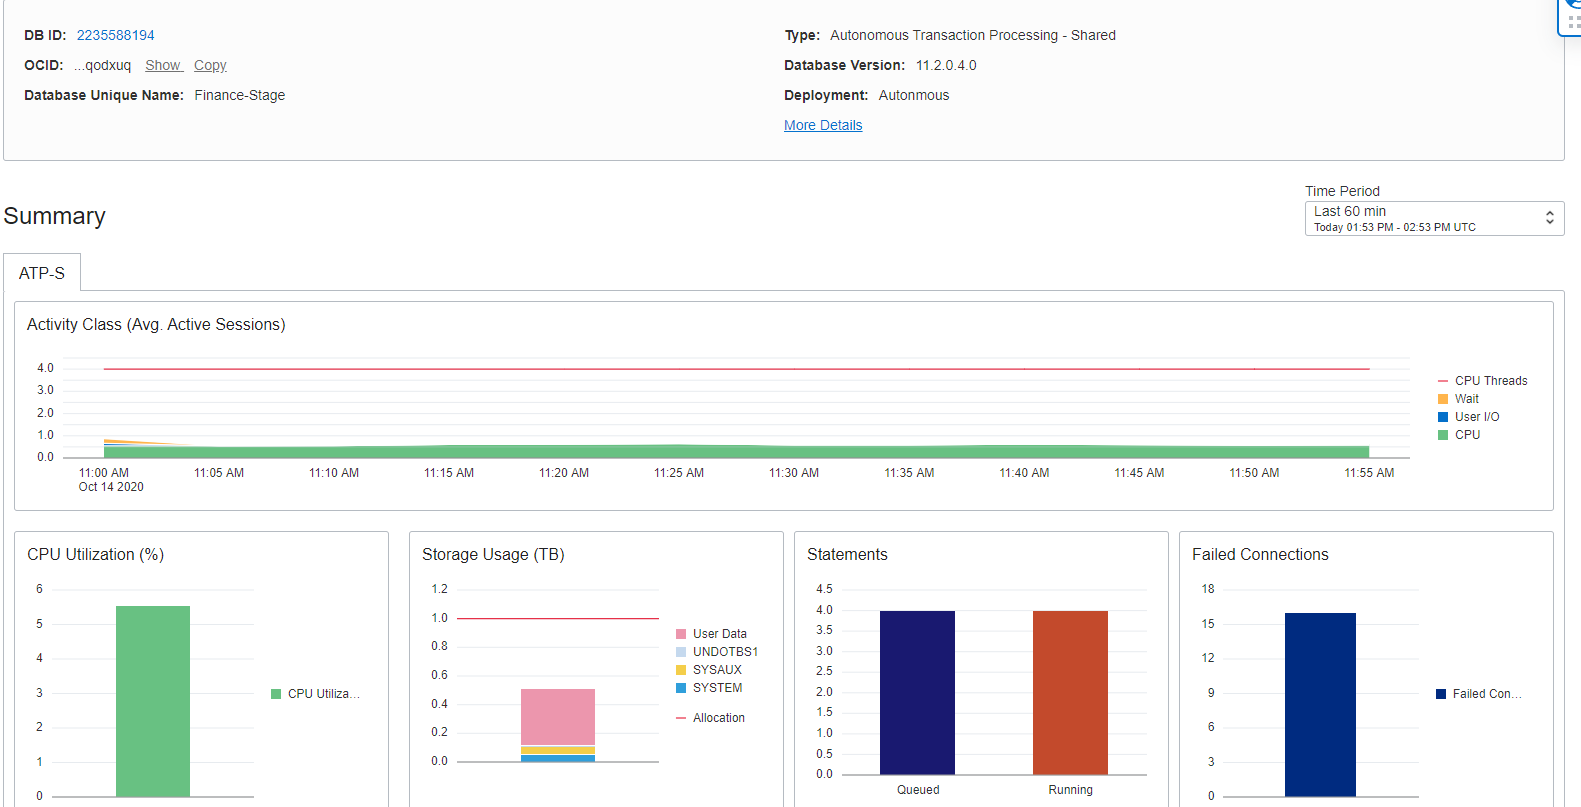Click the pink User Data legend icon

point(681,634)
